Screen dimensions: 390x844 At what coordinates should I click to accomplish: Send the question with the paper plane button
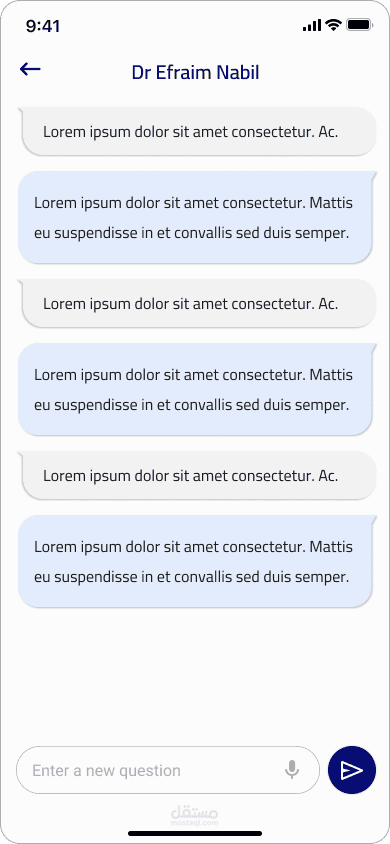[351, 770]
